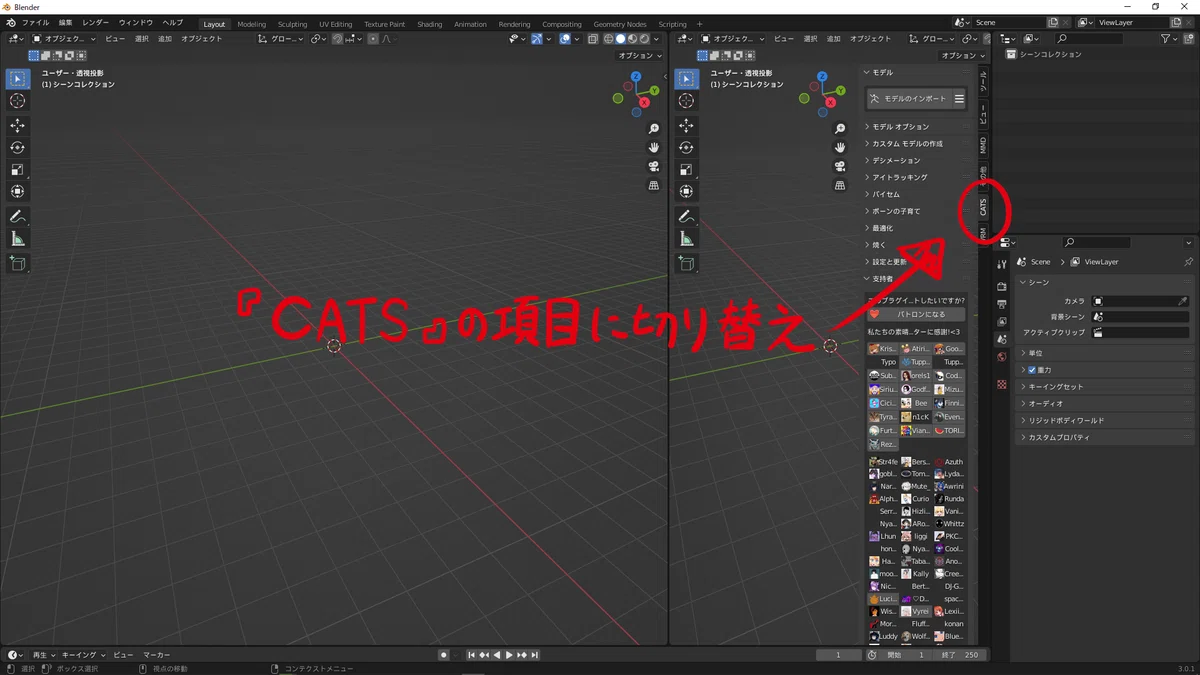Click the outliner filter funnel icon
Image resolution: width=1200 pixels, height=675 pixels.
point(1166,39)
